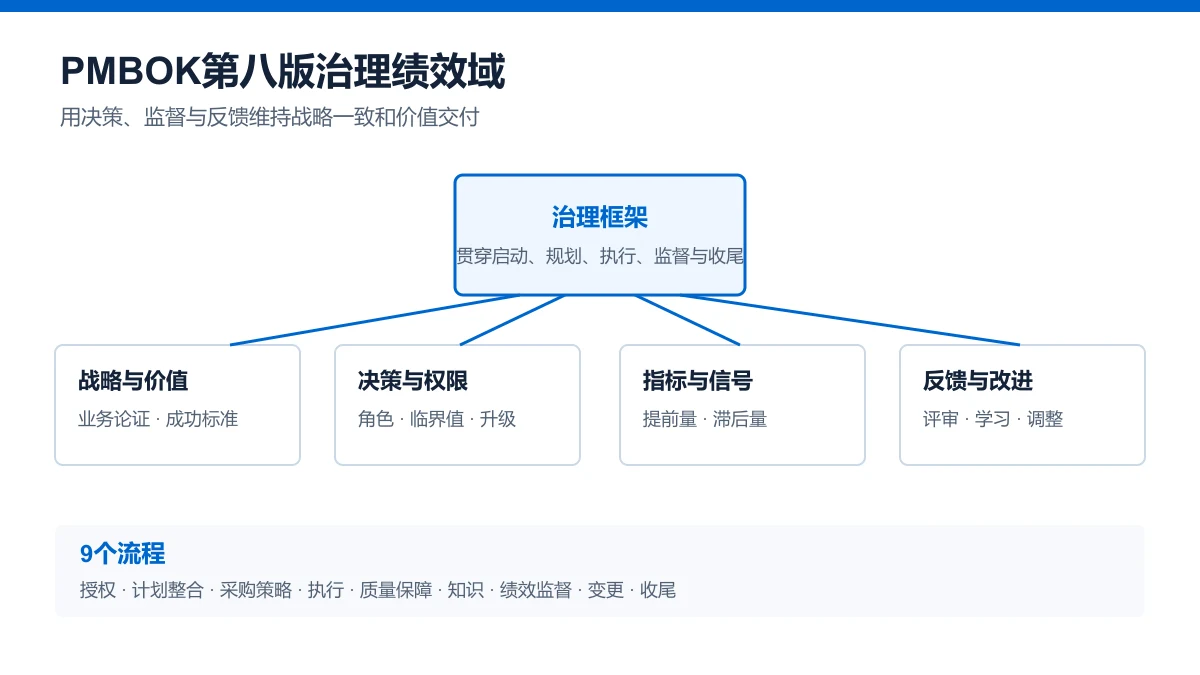
Task: Click the 9个流程 heading
Action: [x=123, y=553]
